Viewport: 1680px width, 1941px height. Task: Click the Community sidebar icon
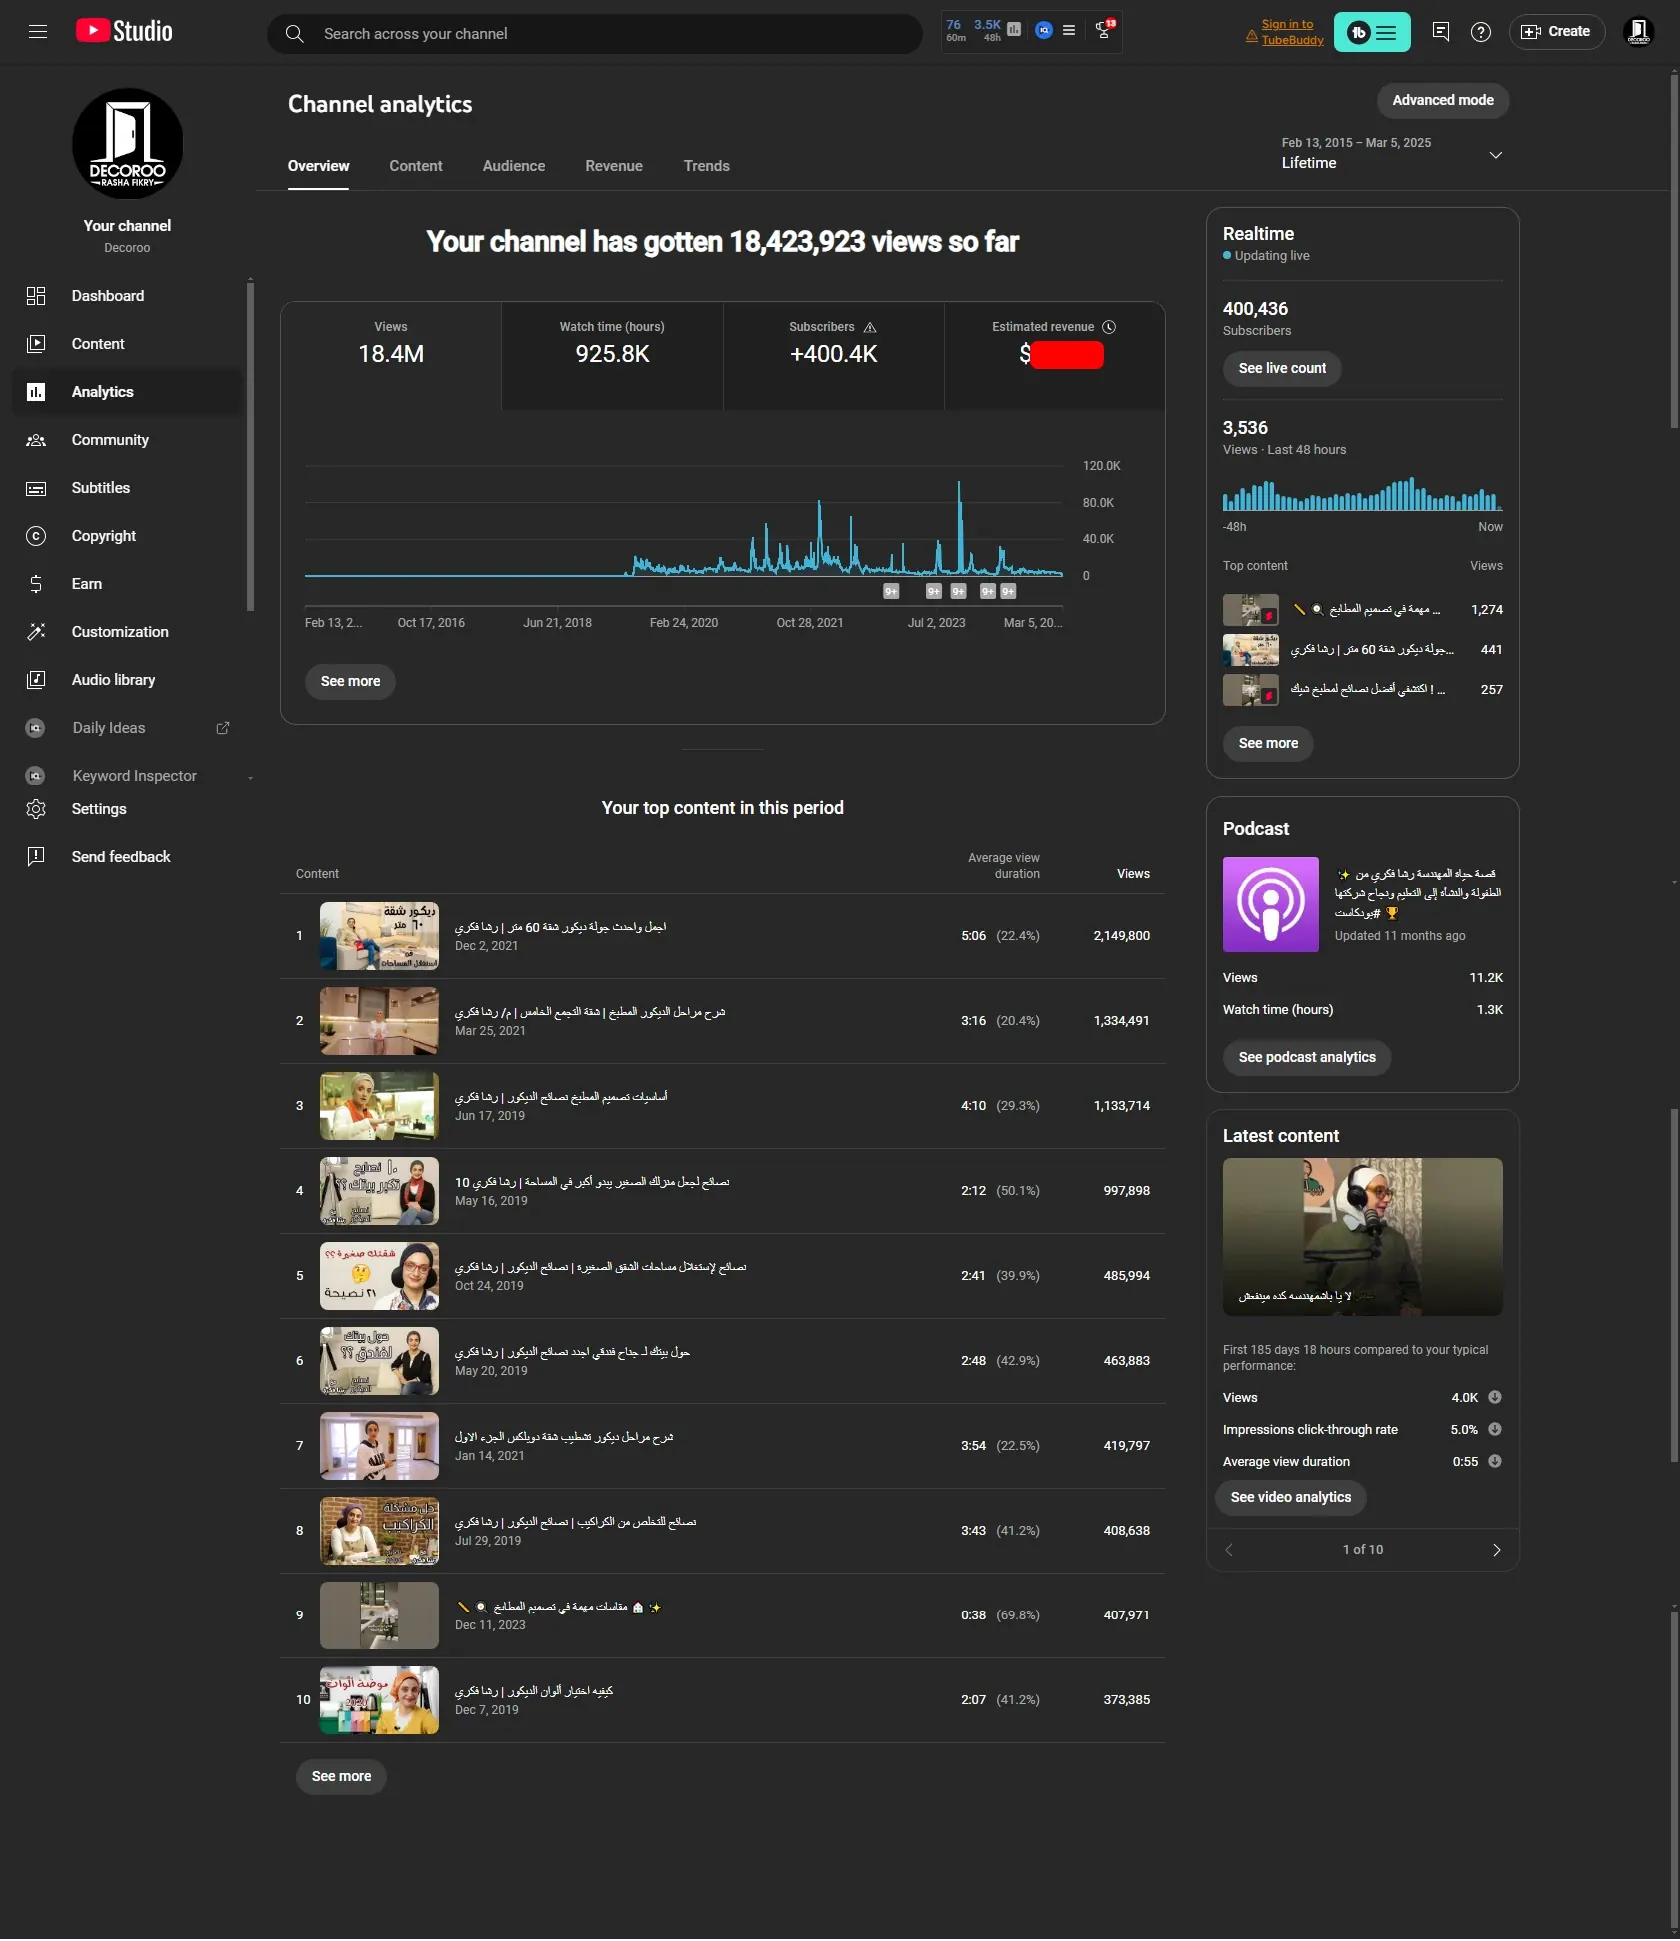[x=36, y=440]
